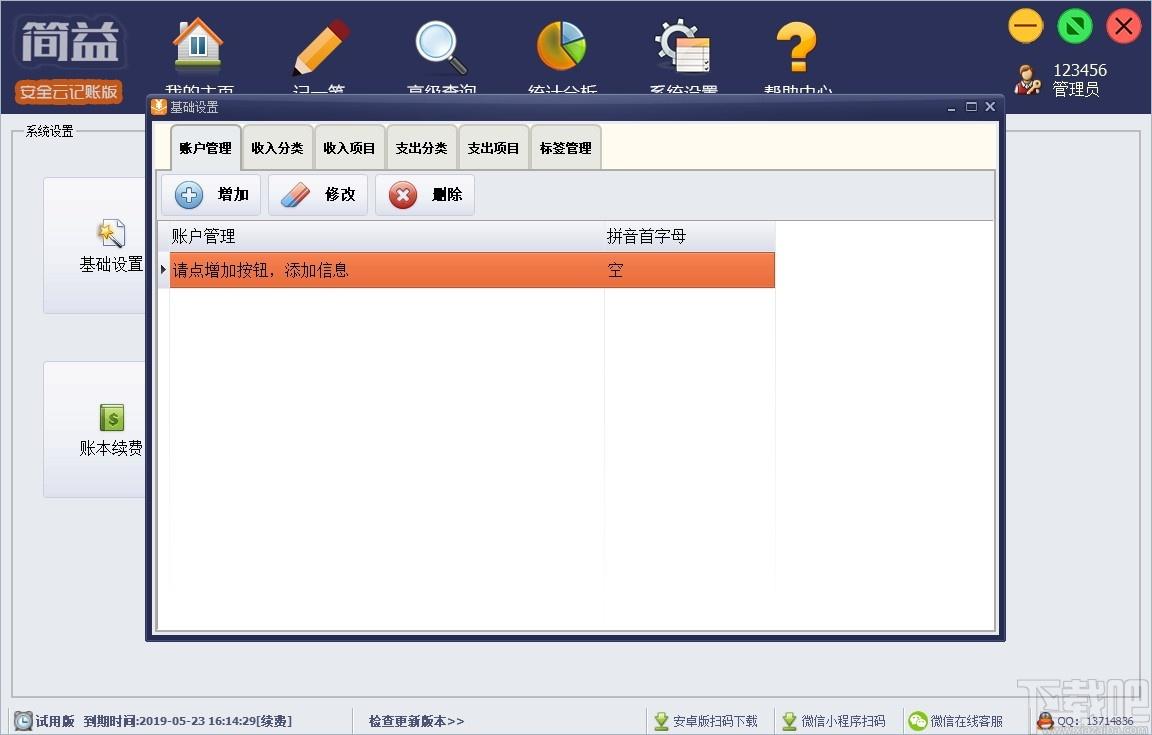
Task: Select the row 请点增加按钮，添加信息
Action: 472,270
